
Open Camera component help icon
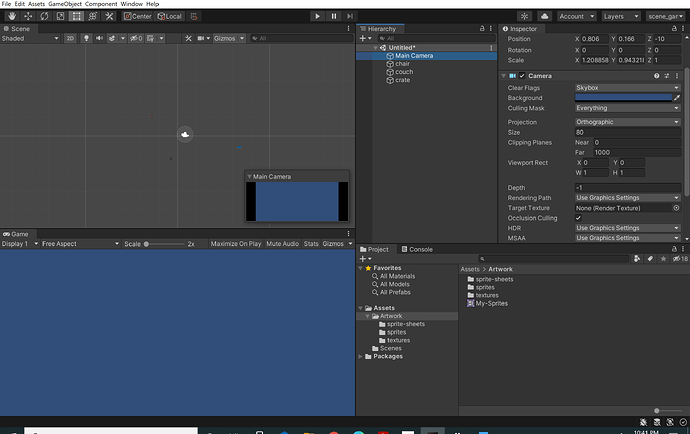tap(657, 76)
